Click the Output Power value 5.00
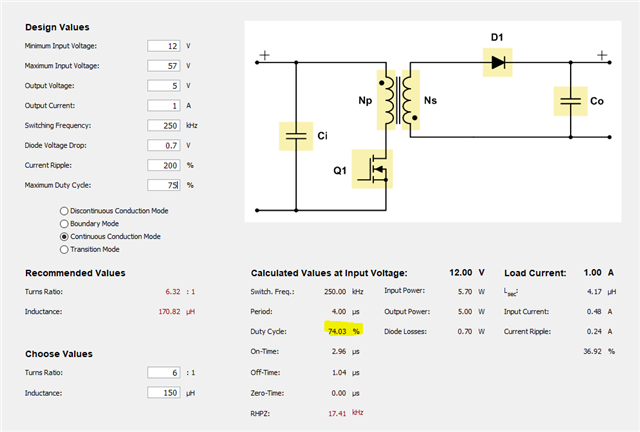This screenshot has width=640, height=432. pos(465,312)
